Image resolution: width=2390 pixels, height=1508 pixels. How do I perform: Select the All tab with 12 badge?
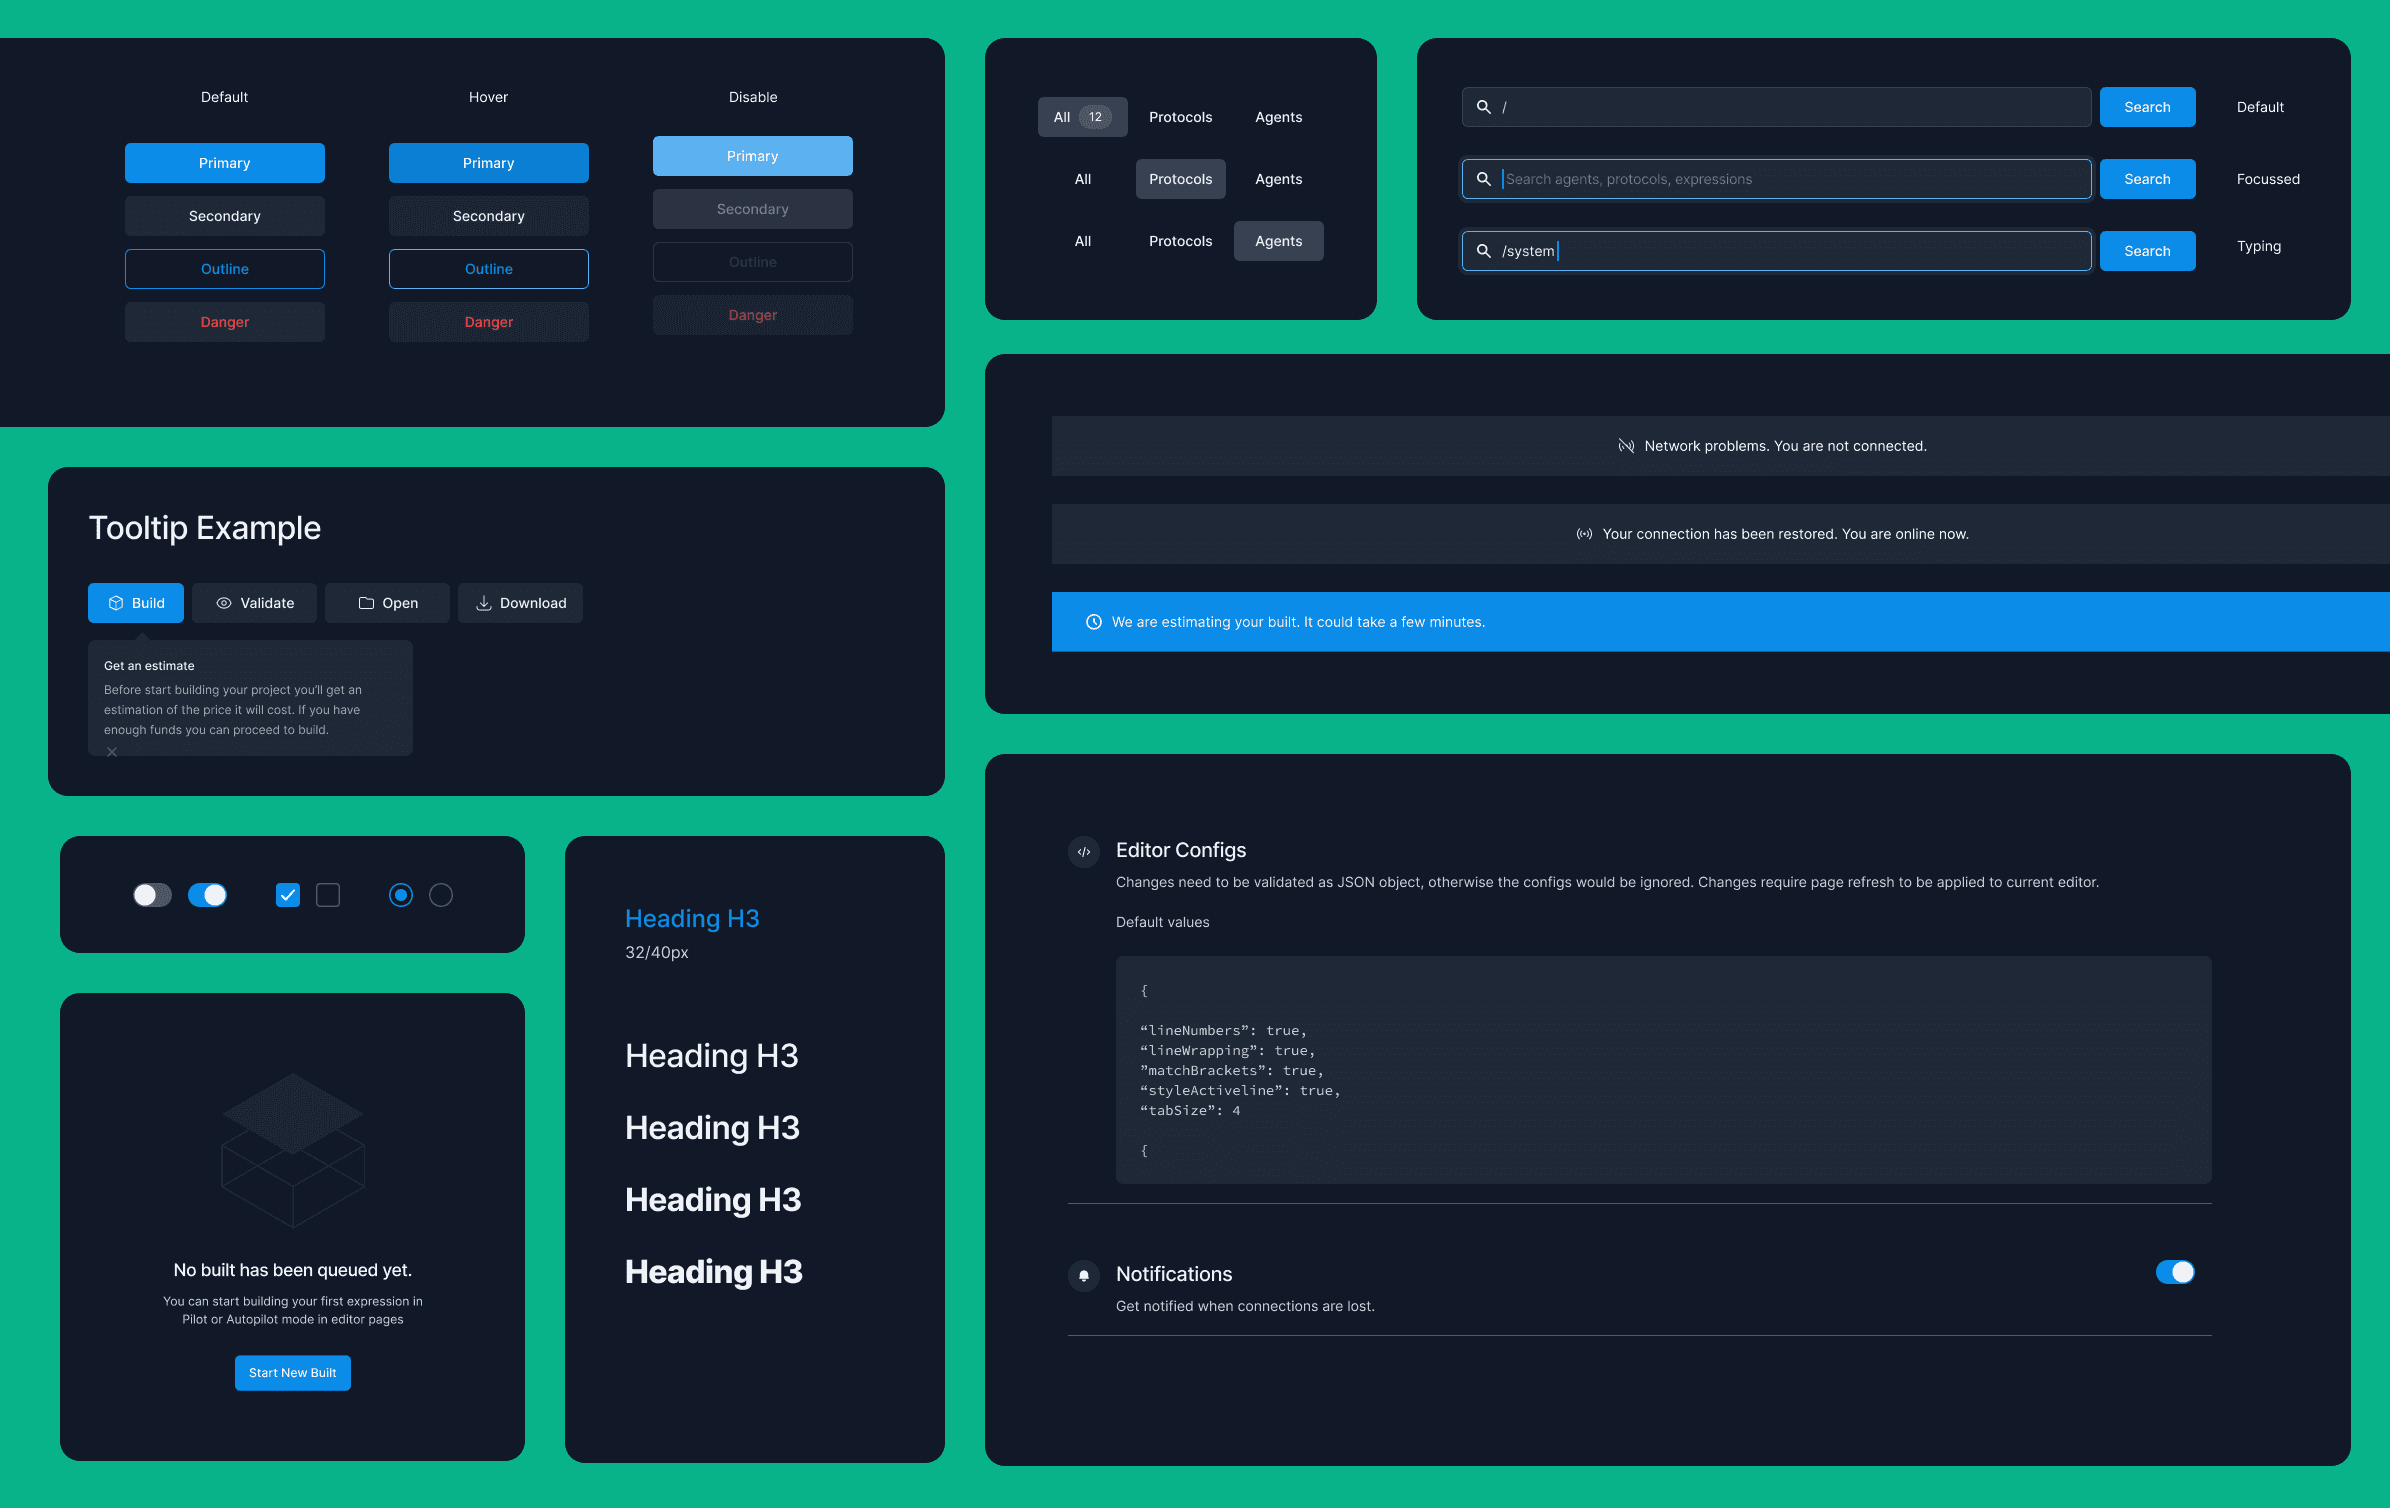[x=1082, y=117]
